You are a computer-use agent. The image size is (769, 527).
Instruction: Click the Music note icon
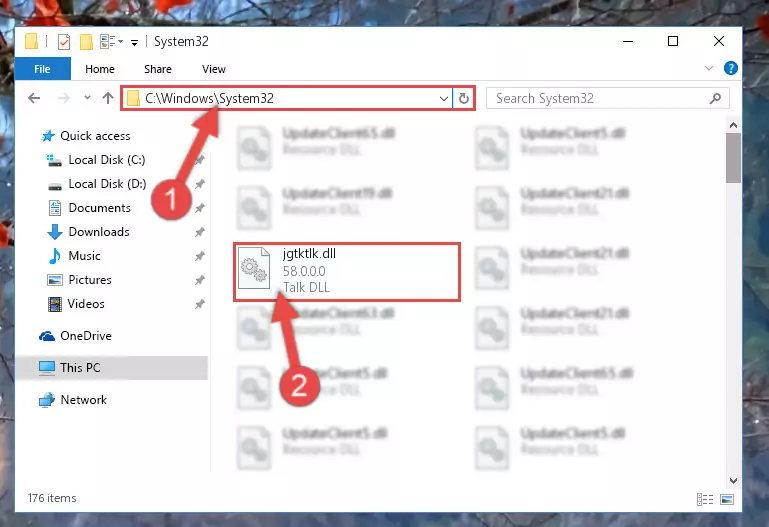coord(54,256)
